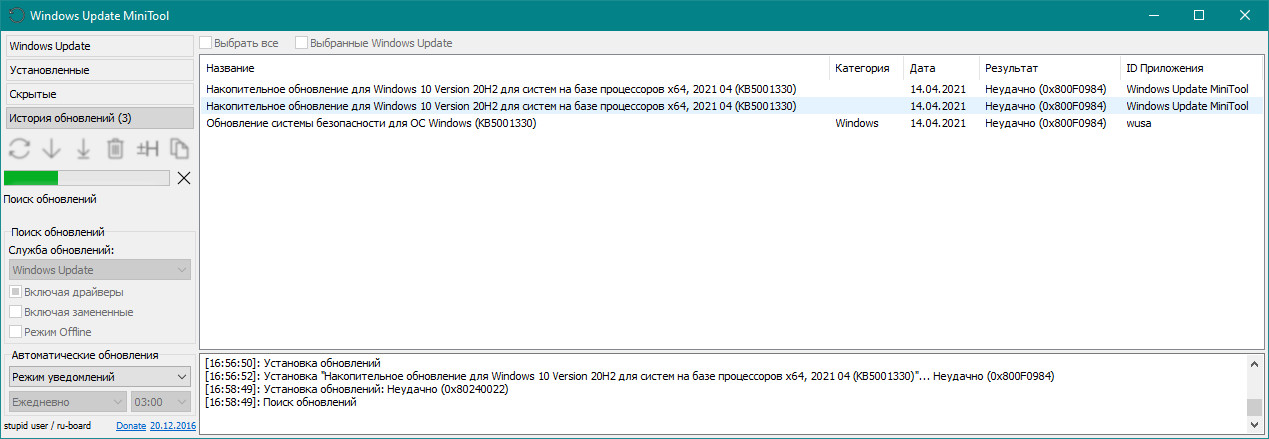This screenshot has width=1269, height=439.
Task: Sort by the 'Результат' column header
Action: 1049,68
